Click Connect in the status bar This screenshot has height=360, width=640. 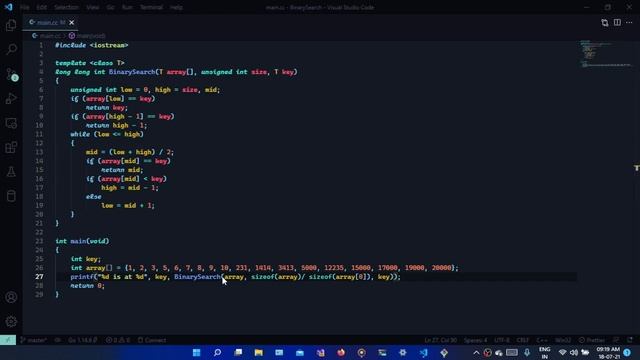click(152, 340)
